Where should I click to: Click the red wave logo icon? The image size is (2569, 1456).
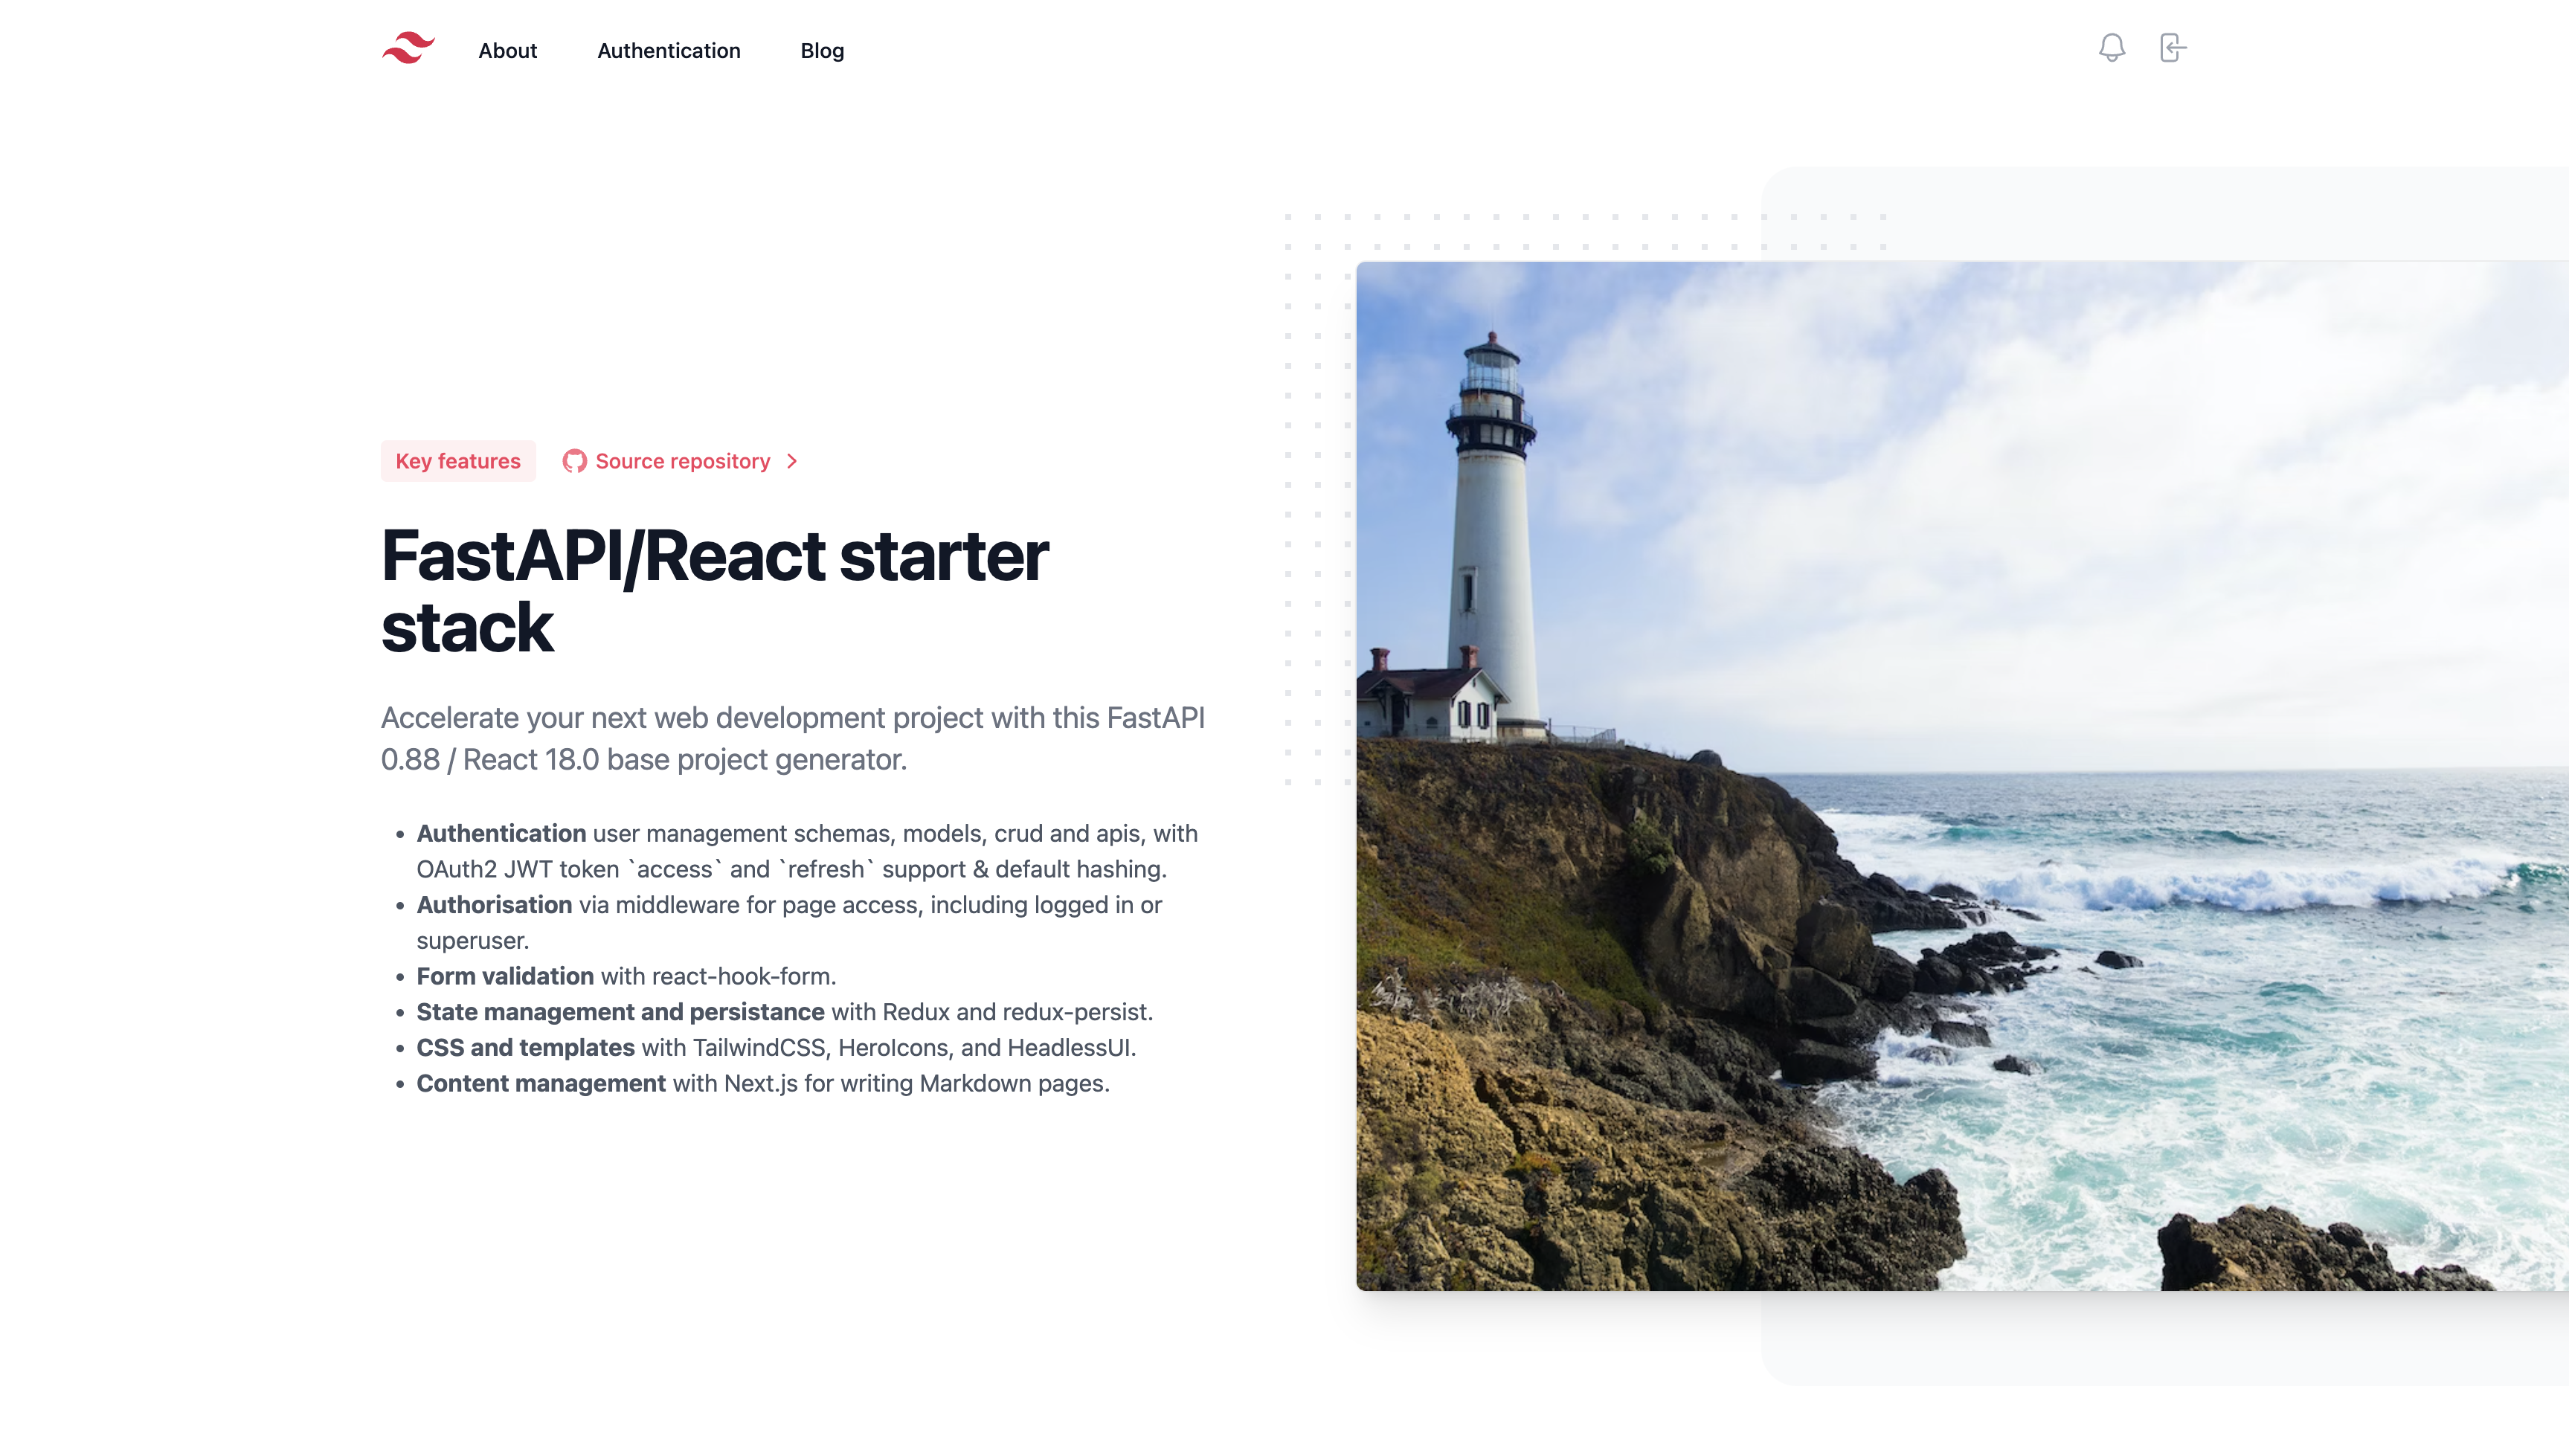coord(406,48)
